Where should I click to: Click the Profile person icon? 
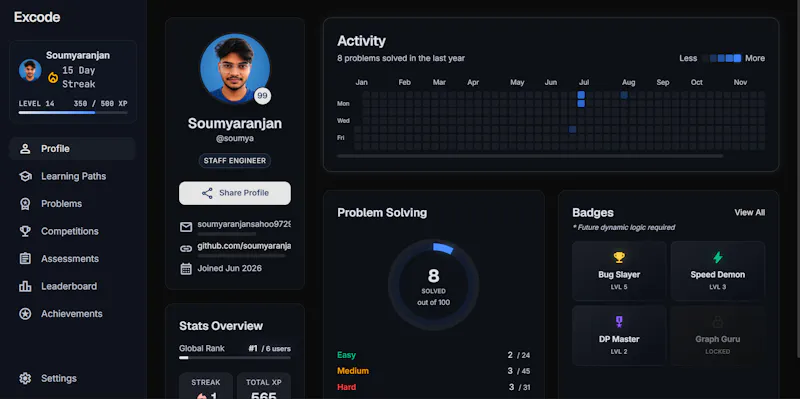[x=25, y=149]
